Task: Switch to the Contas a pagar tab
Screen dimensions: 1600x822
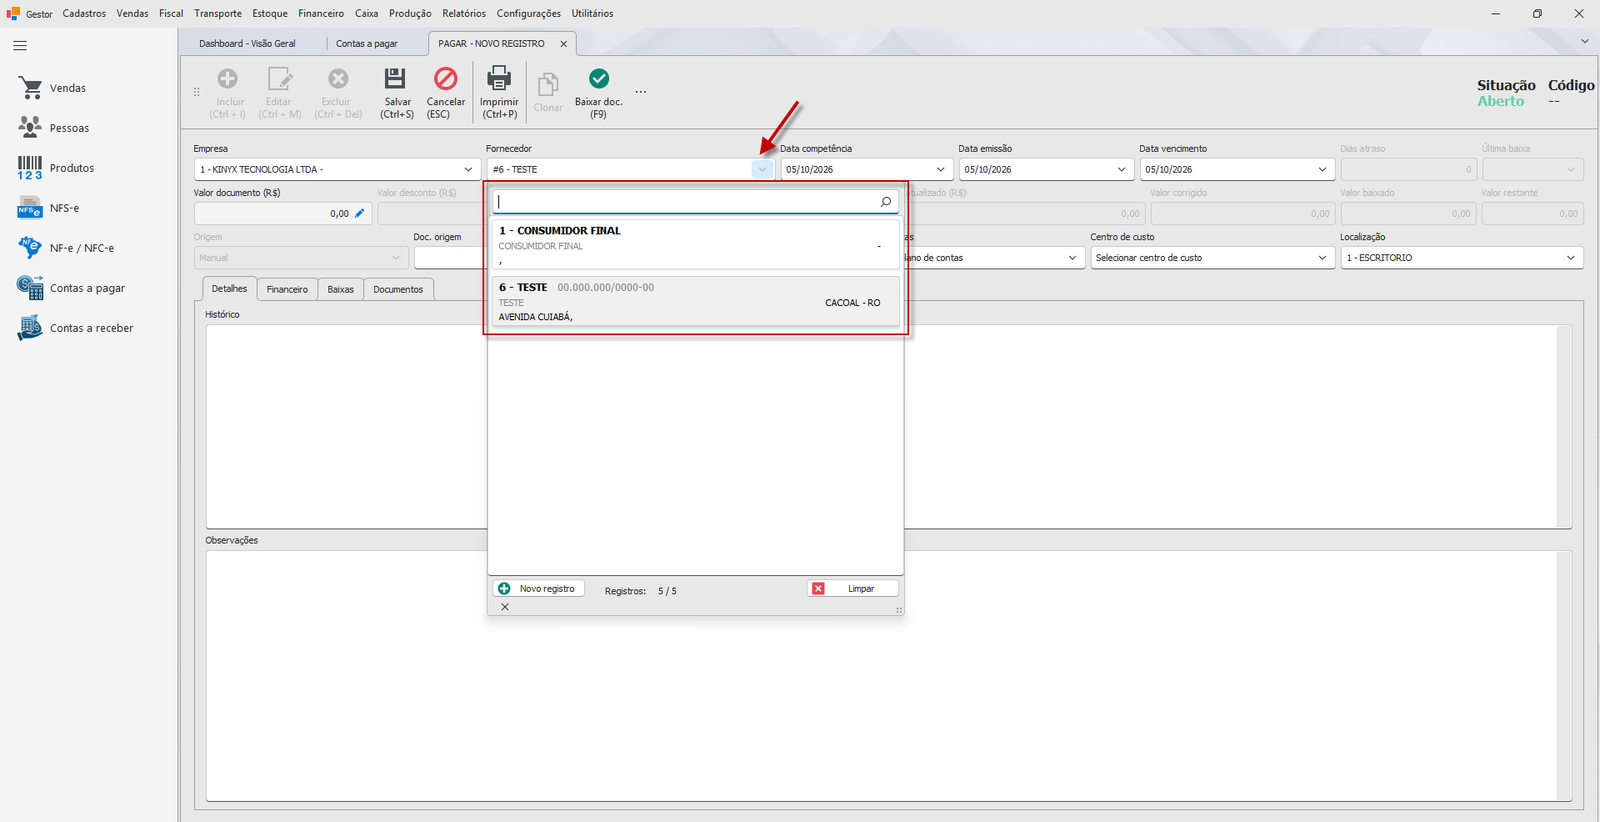Action: 367,44
